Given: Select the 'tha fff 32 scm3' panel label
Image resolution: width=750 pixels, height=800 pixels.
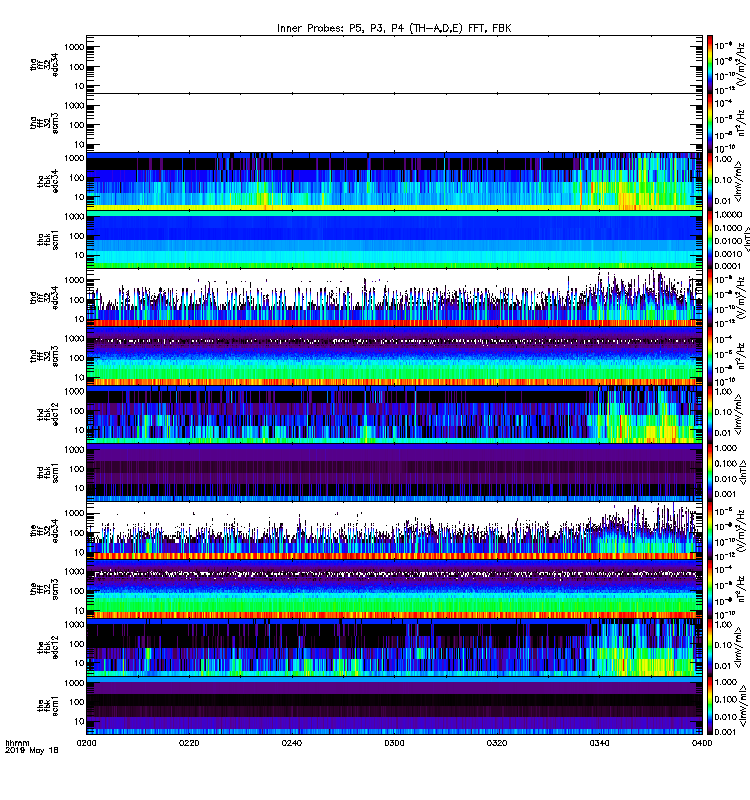Looking at the screenshot, I should click(x=44, y=123).
